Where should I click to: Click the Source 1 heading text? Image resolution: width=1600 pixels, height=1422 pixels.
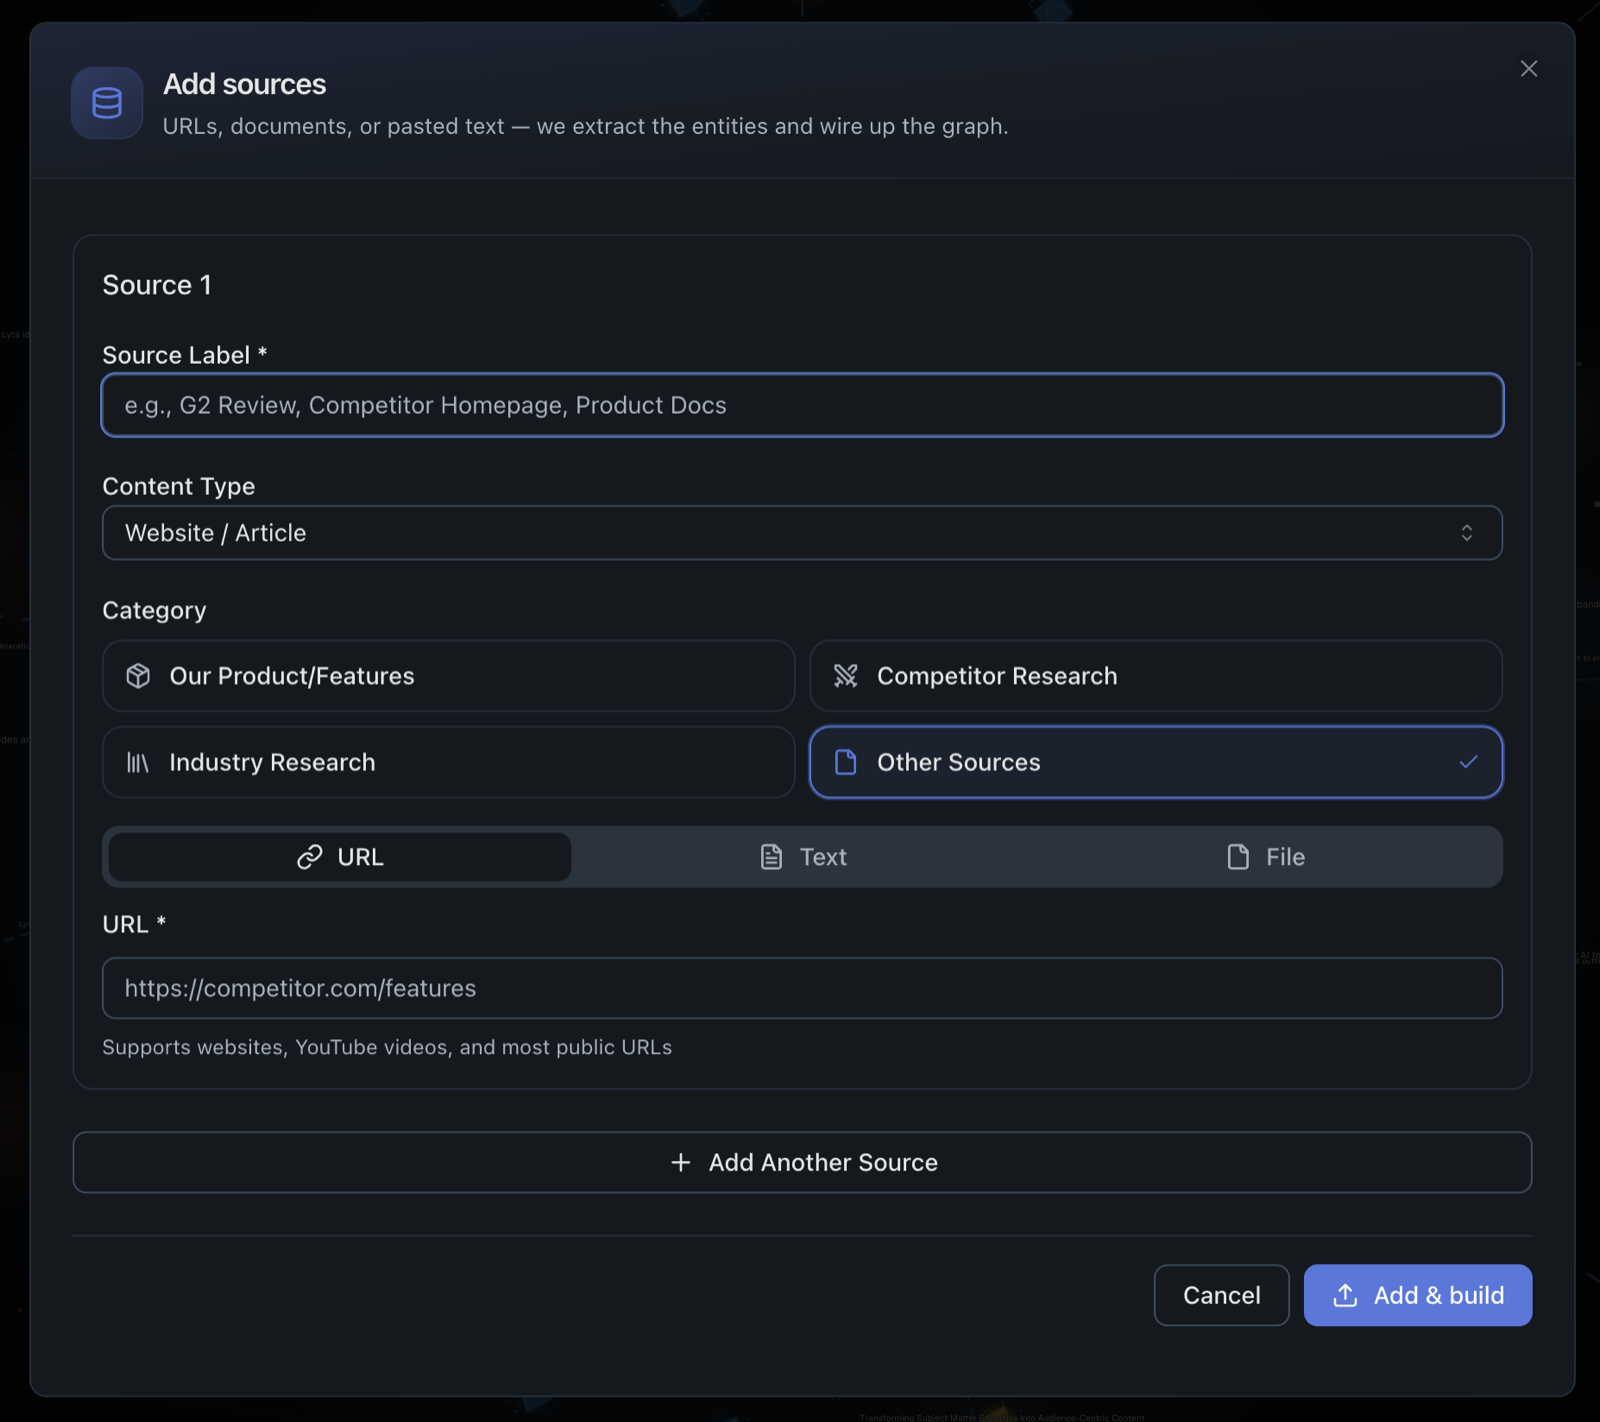[157, 285]
